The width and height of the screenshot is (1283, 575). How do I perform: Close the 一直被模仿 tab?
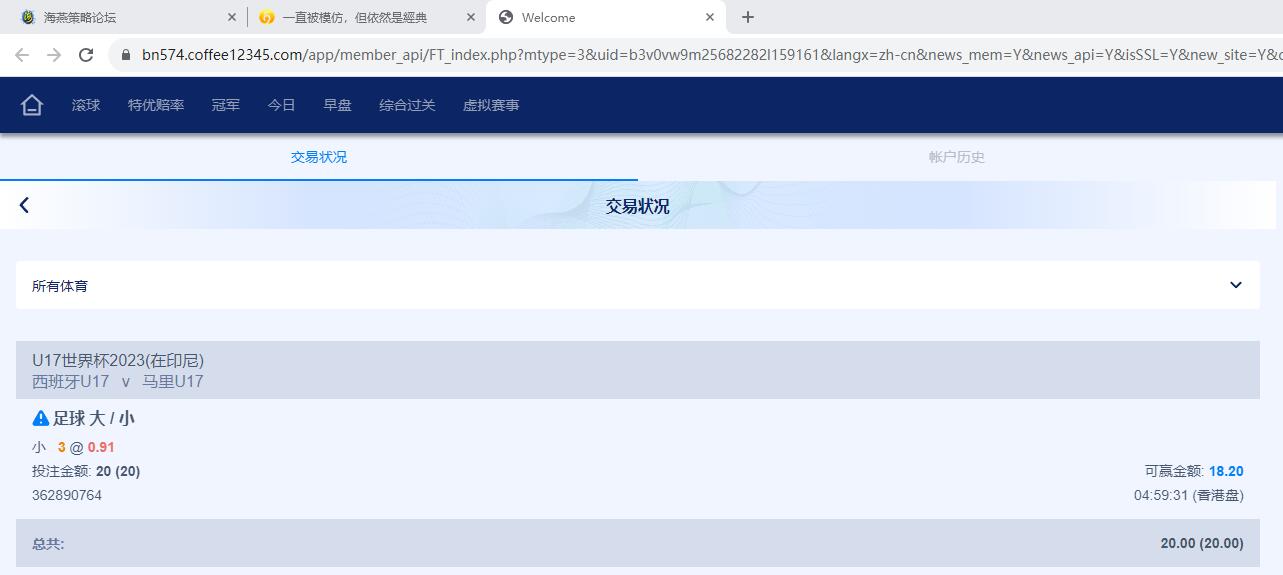(x=471, y=17)
